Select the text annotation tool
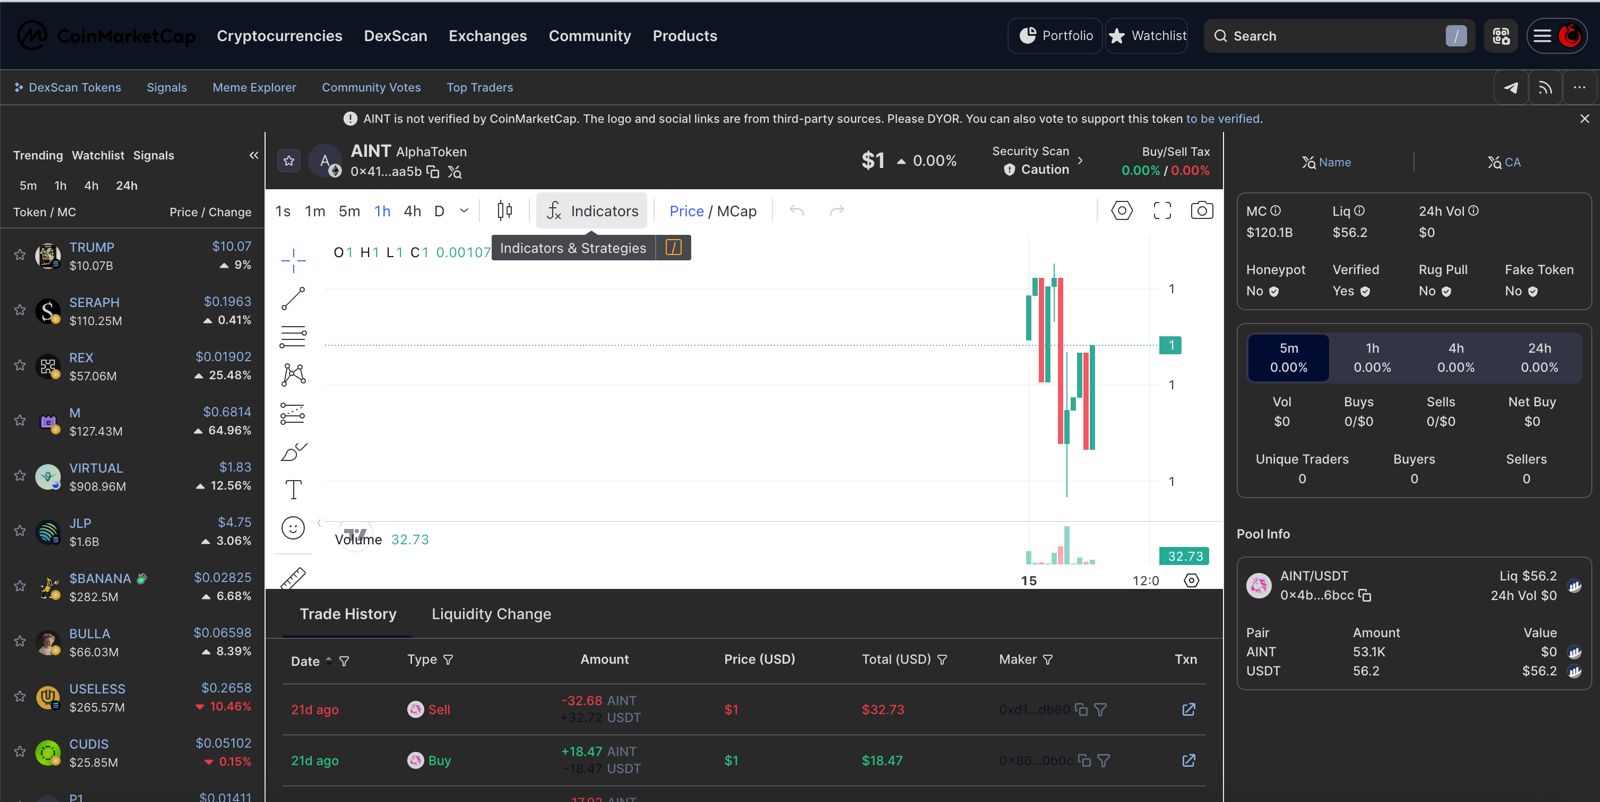Image resolution: width=1600 pixels, height=802 pixels. (293, 490)
